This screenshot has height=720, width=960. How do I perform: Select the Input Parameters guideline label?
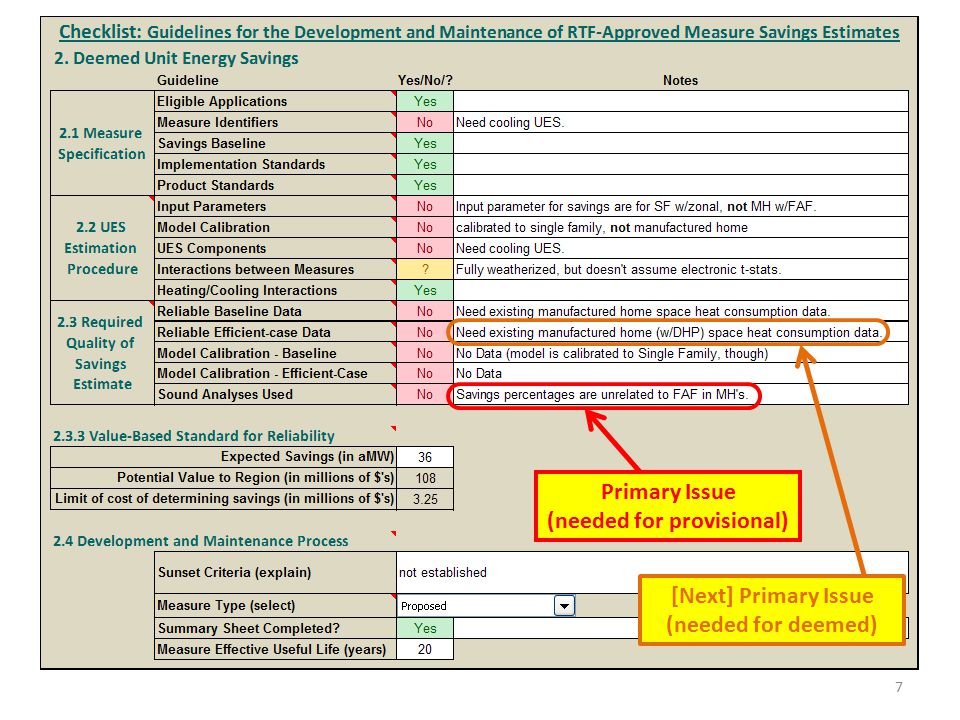275,206
